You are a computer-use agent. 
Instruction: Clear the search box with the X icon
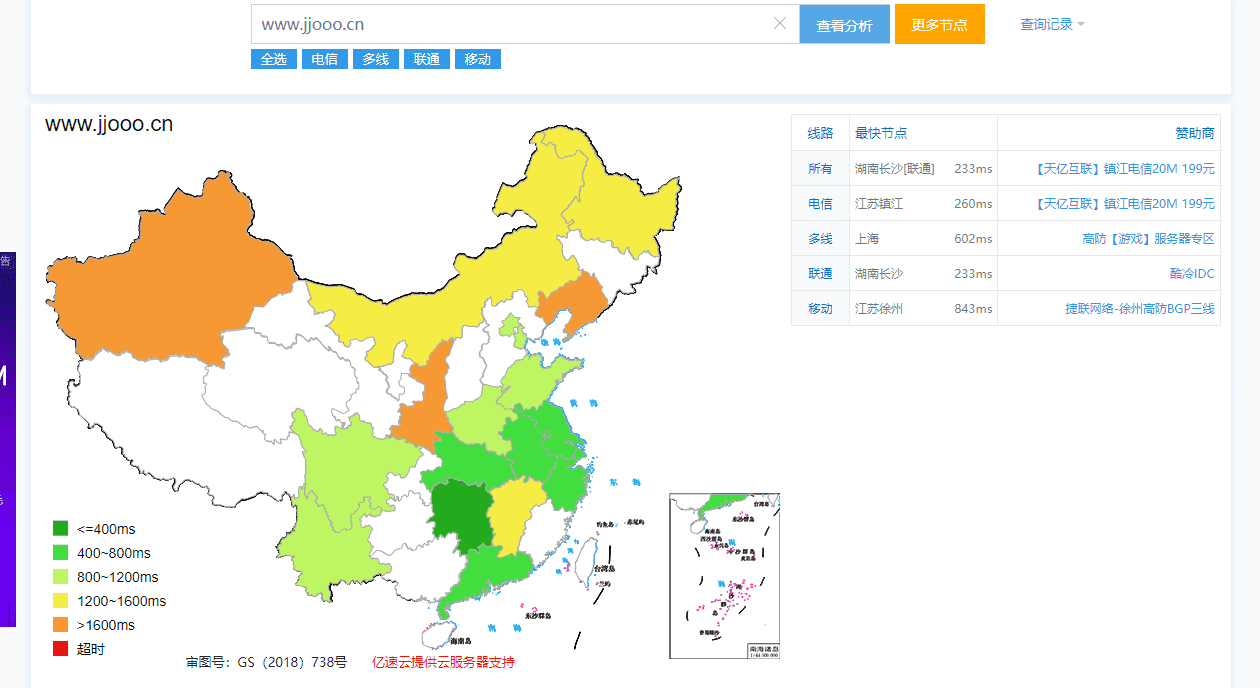(x=780, y=24)
